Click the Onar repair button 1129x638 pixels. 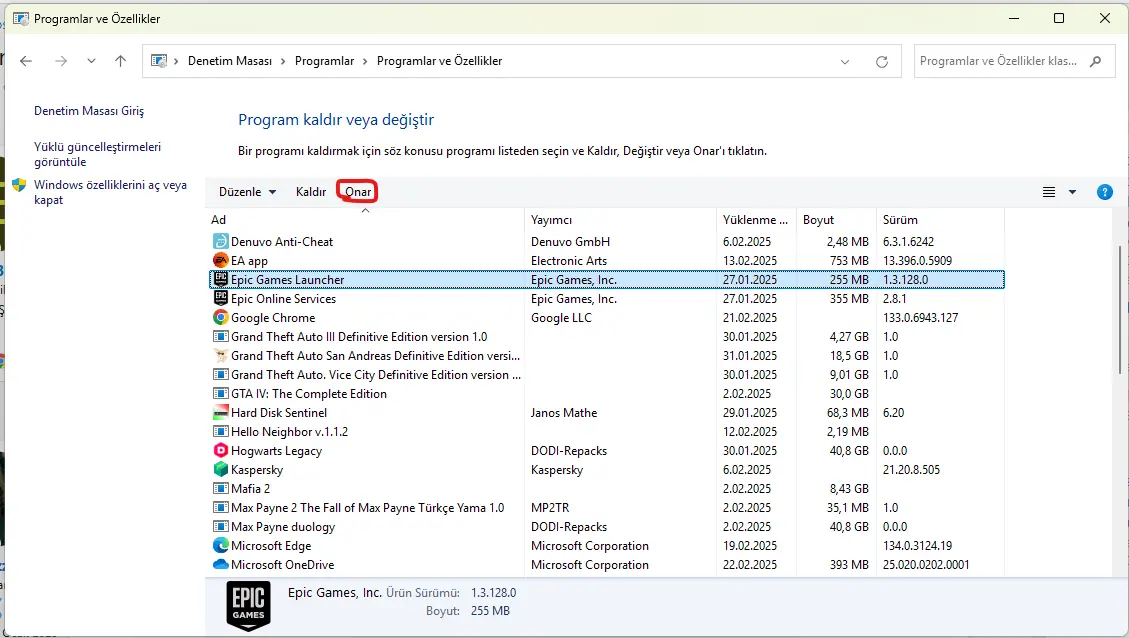click(x=358, y=192)
